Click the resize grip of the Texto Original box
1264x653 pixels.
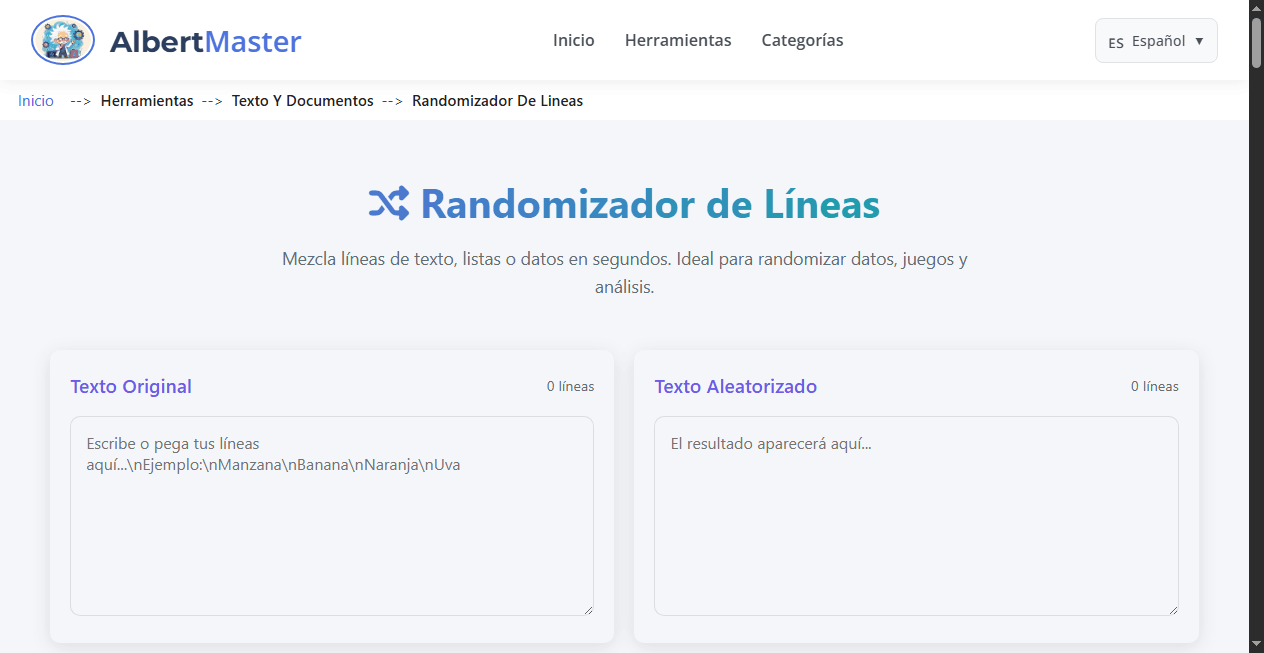point(588,608)
